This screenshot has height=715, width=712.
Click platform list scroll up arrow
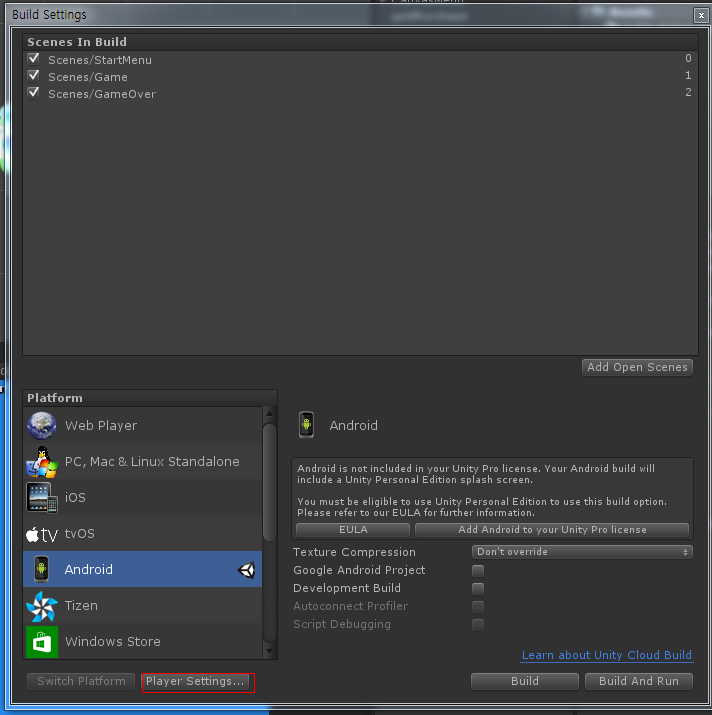[x=270, y=414]
